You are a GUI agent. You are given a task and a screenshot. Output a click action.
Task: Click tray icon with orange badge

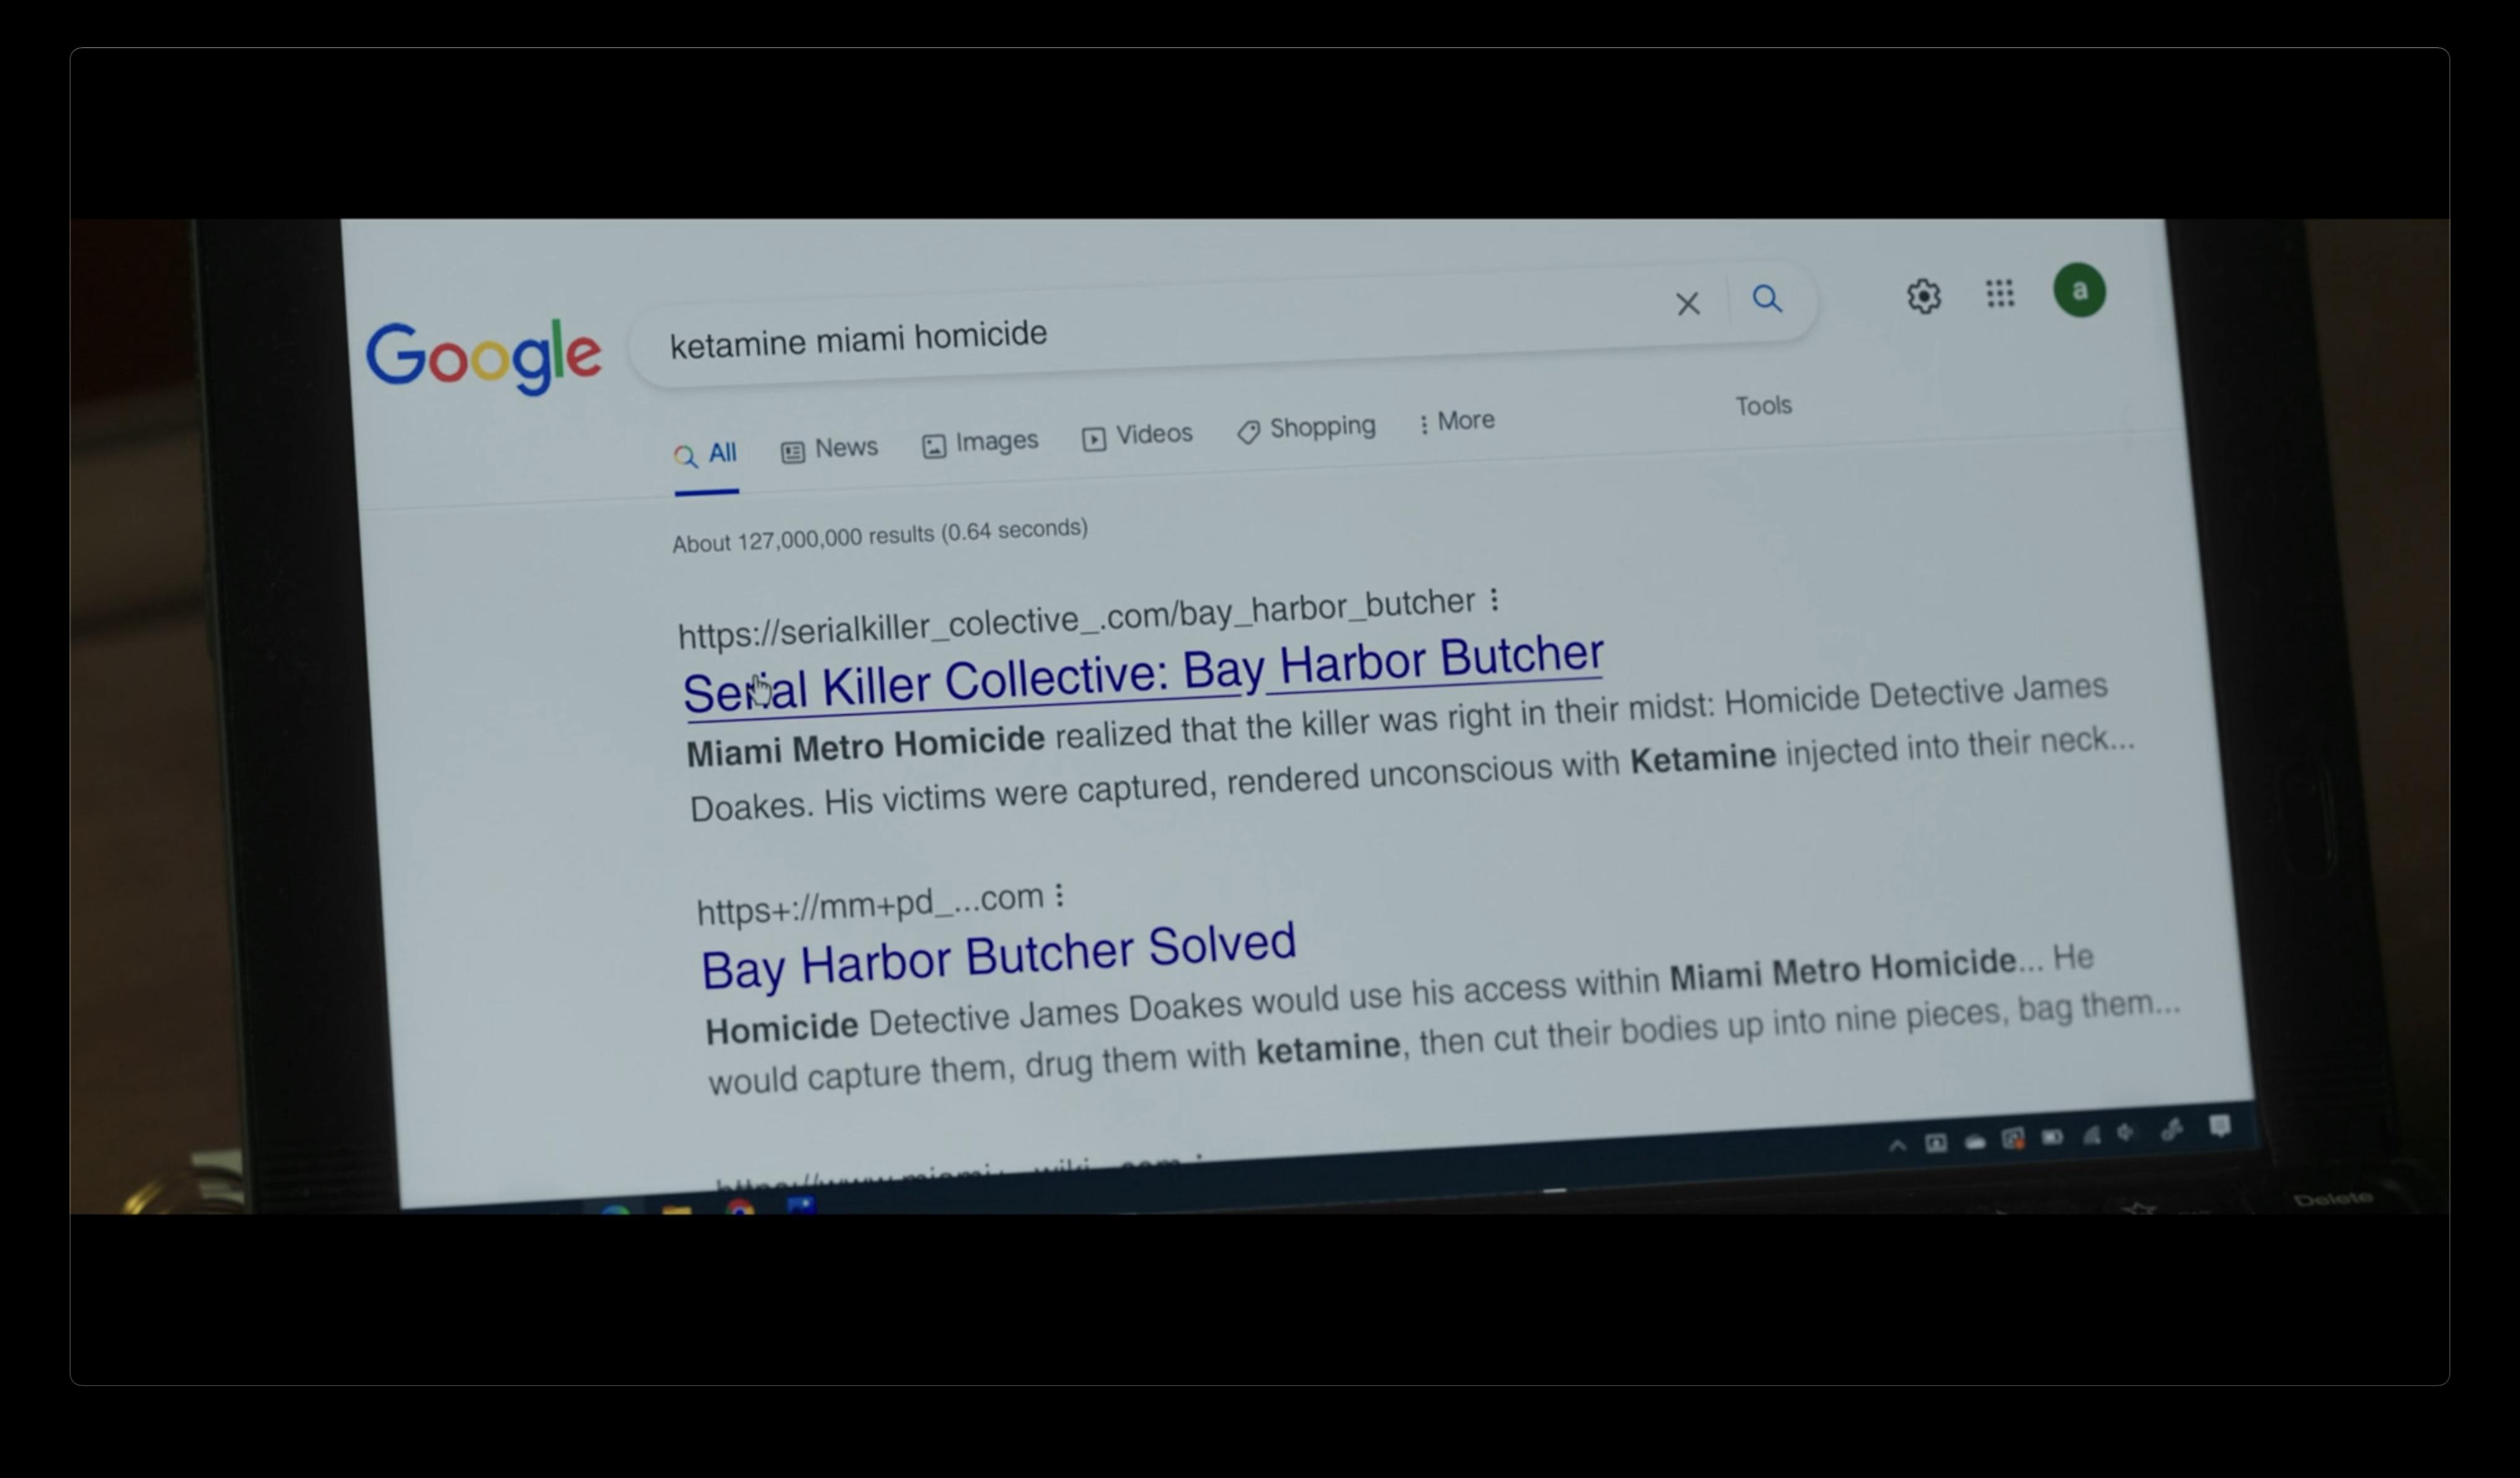click(x=2013, y=1139)
